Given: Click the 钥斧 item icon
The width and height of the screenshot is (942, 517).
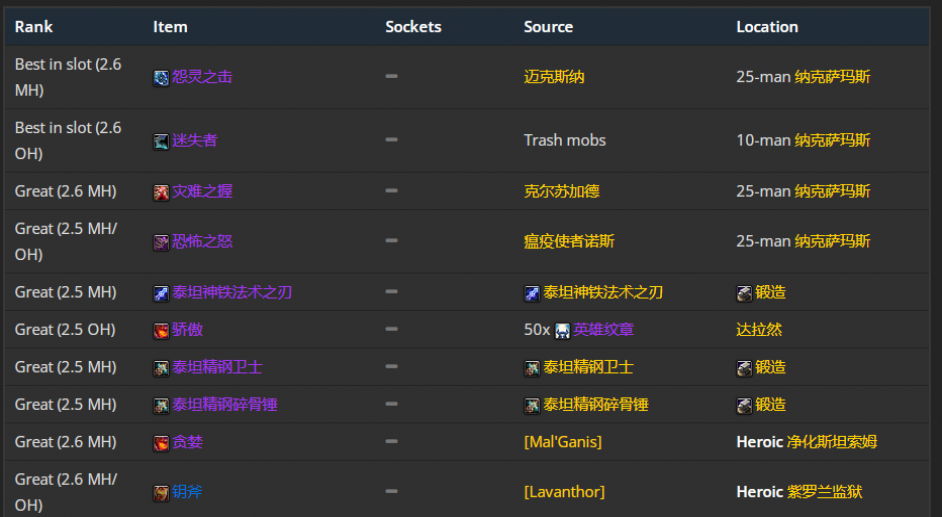Looking at the screenshot, I should (161, 493).
